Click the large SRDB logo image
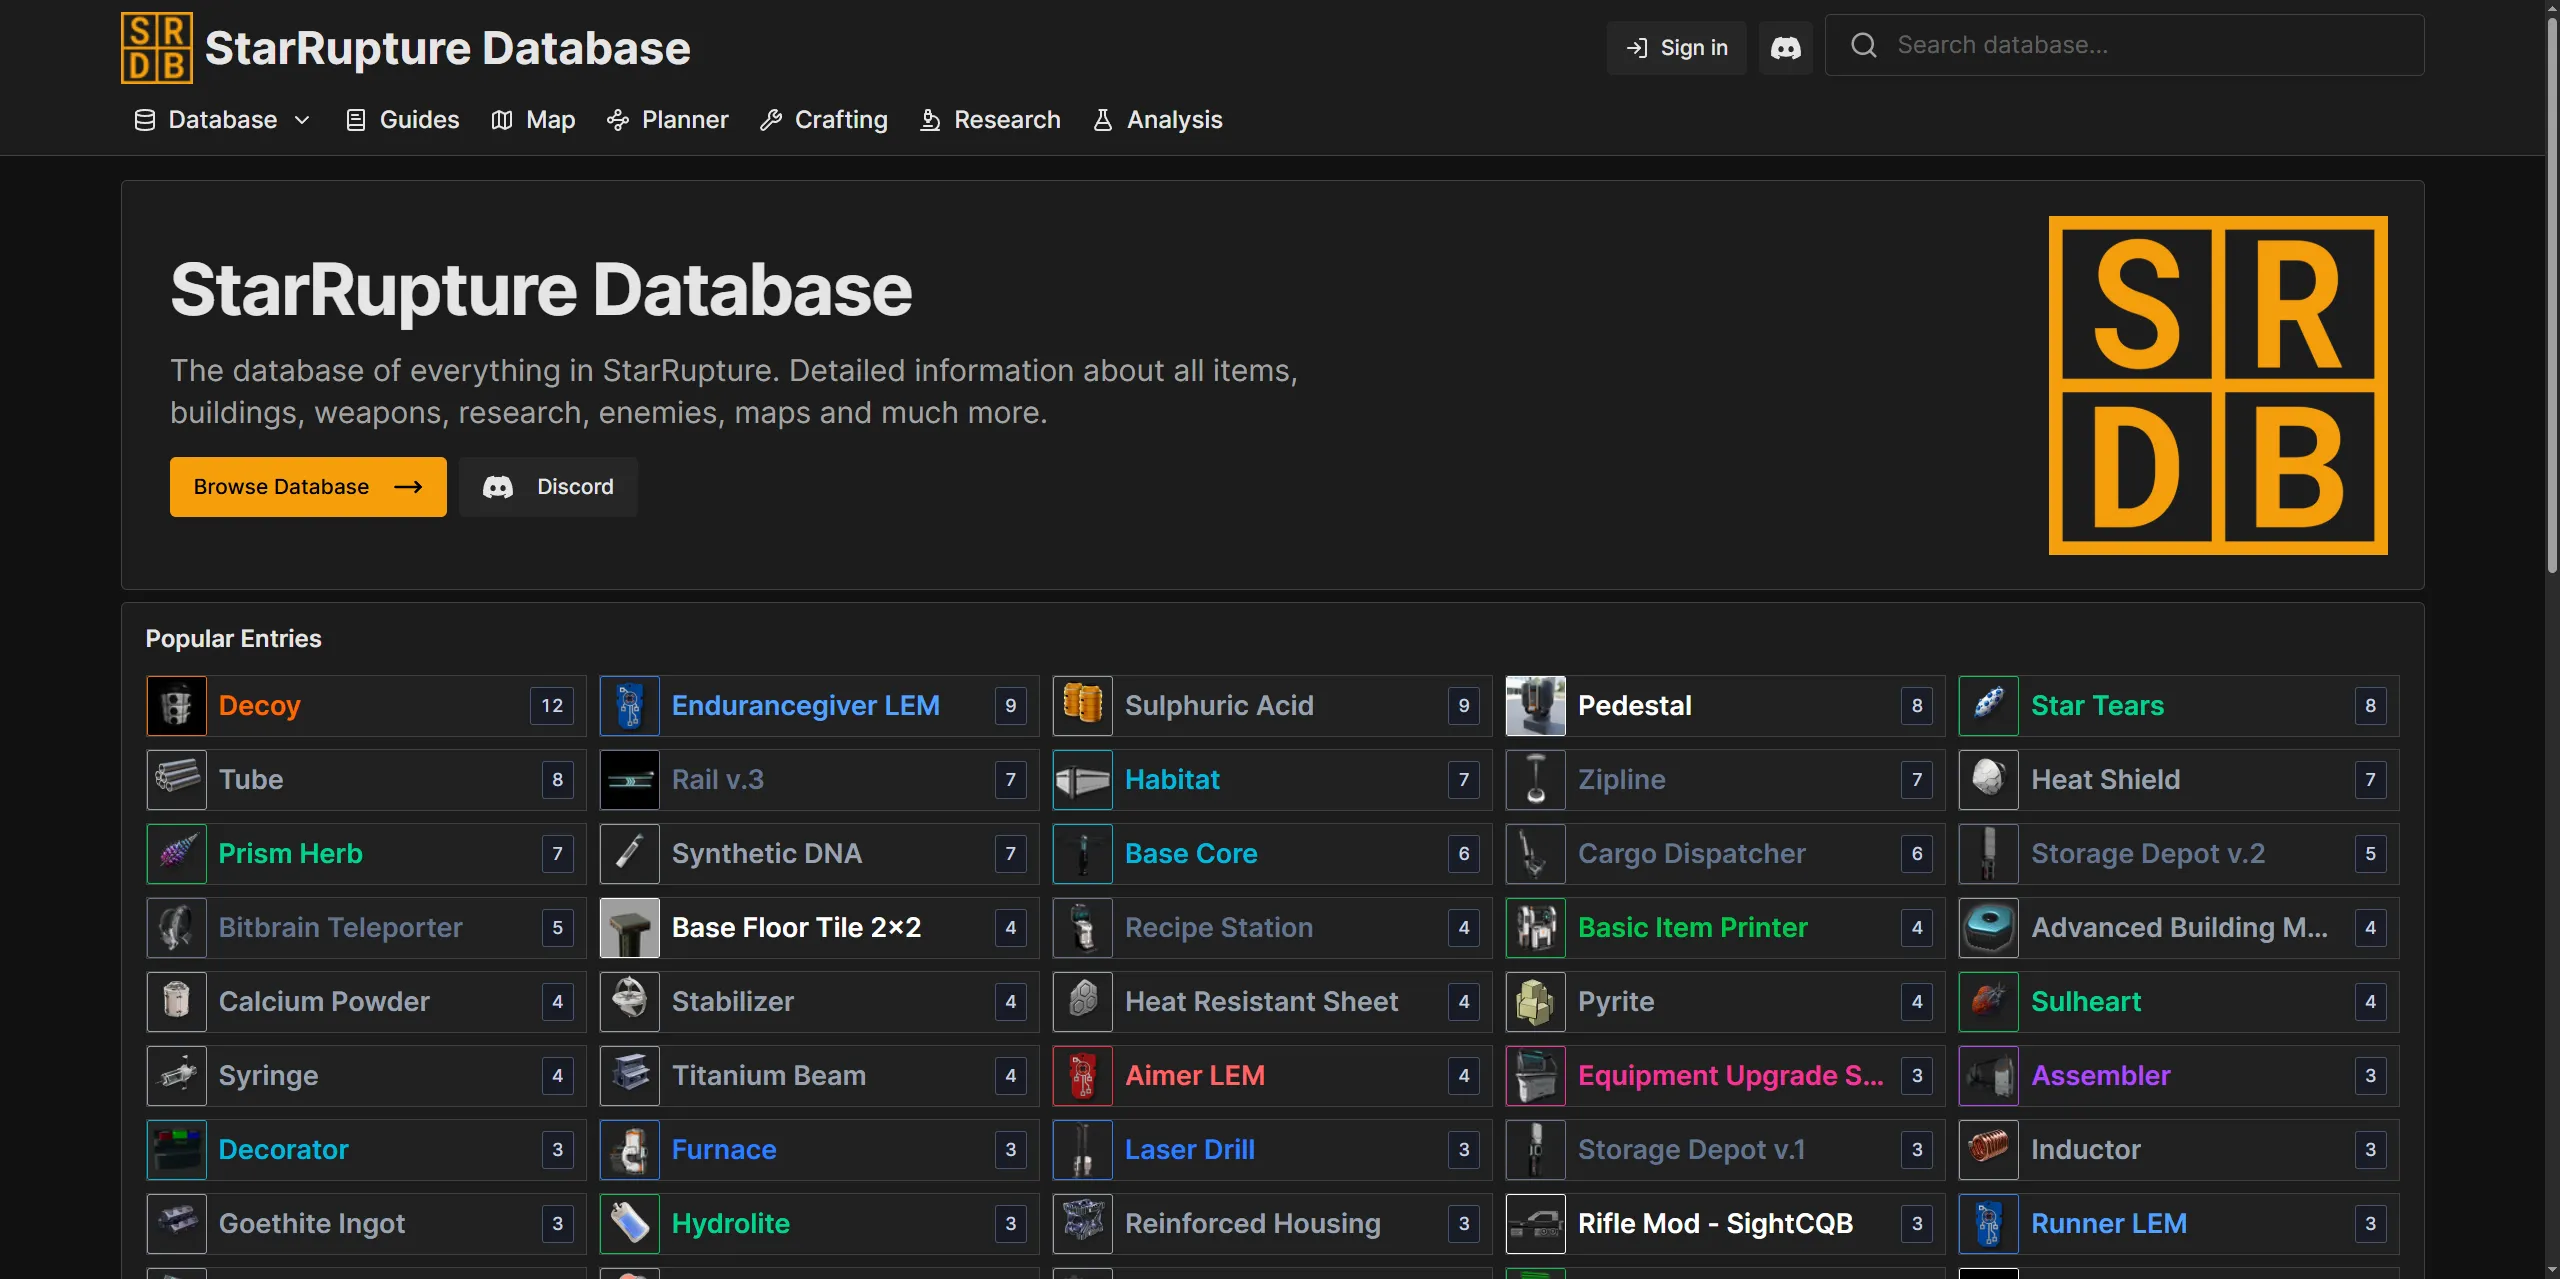 [2218, 385]
